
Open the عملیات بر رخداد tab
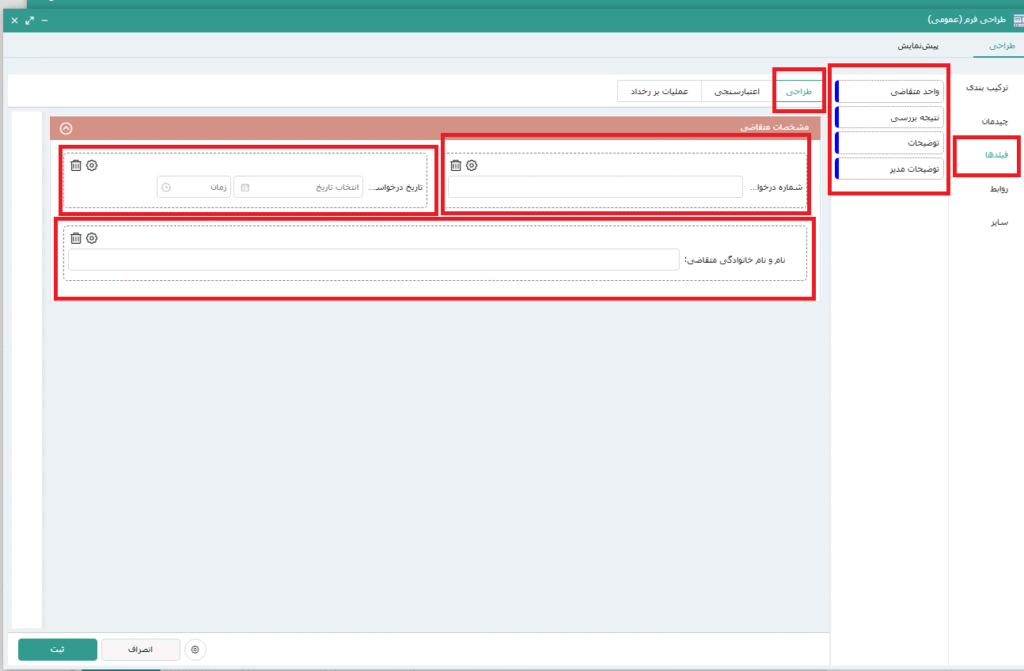pos(656,92)
